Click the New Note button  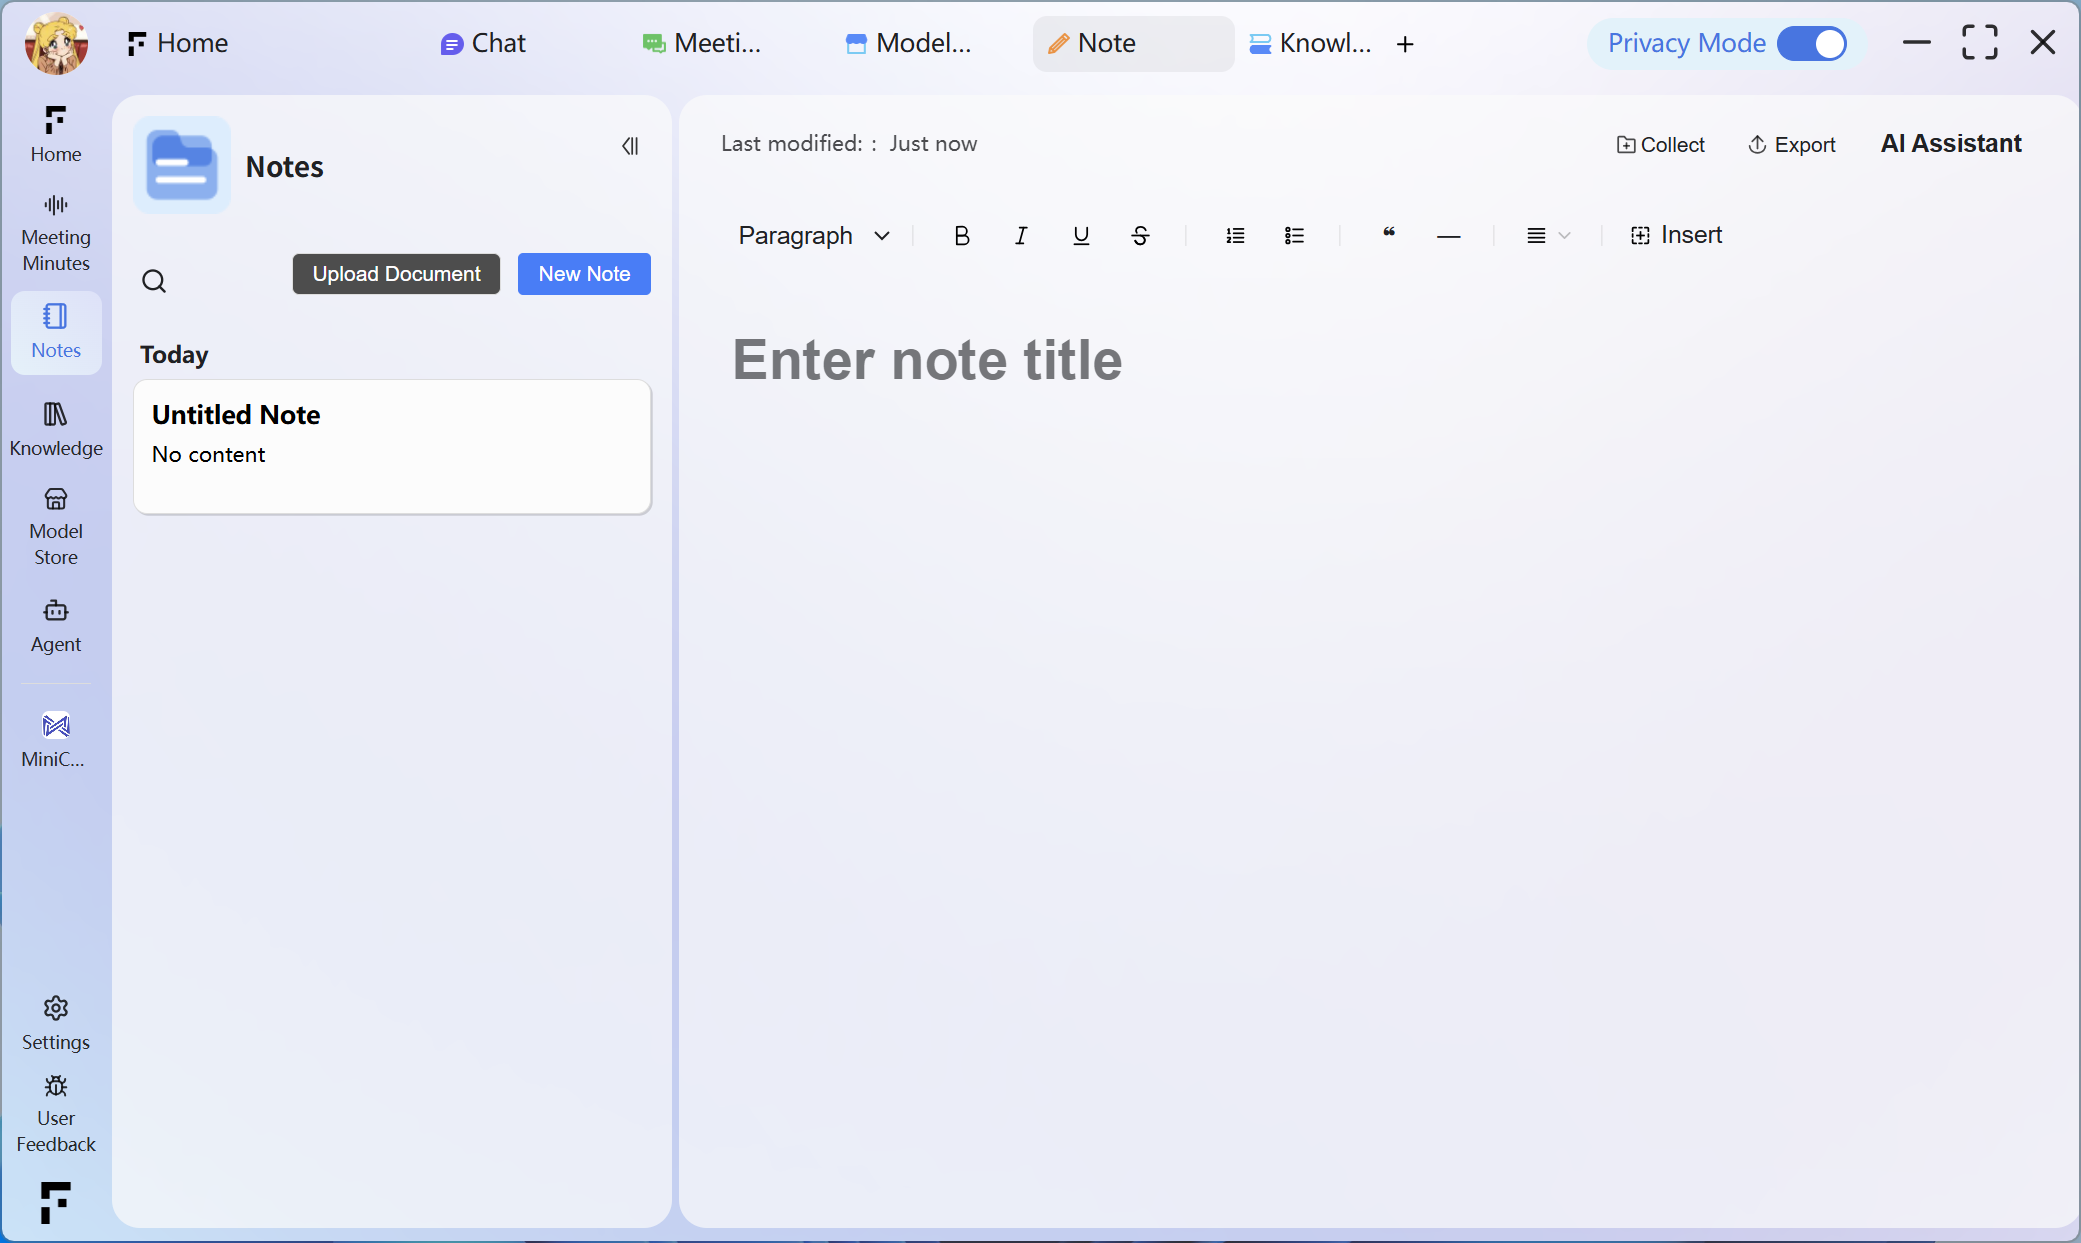584,274
